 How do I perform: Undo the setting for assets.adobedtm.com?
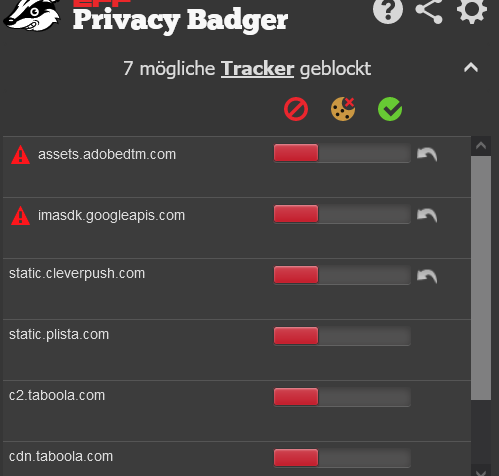(x=427, y=155)
